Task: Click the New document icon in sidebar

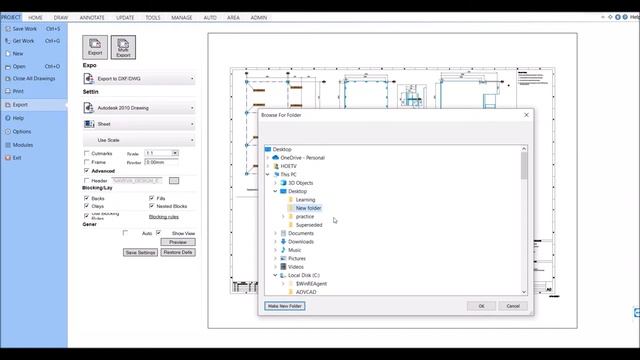Action: pos(8,53)
